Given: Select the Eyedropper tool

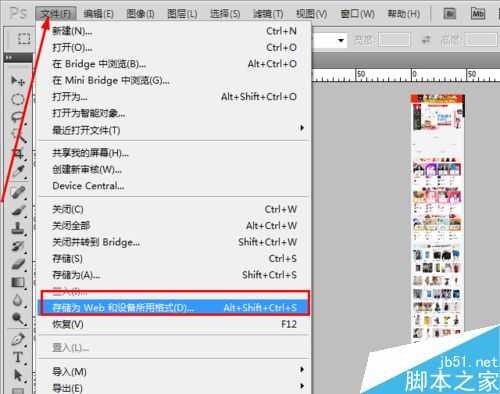Looking at the screenshot, I should [x=18, y=171].
